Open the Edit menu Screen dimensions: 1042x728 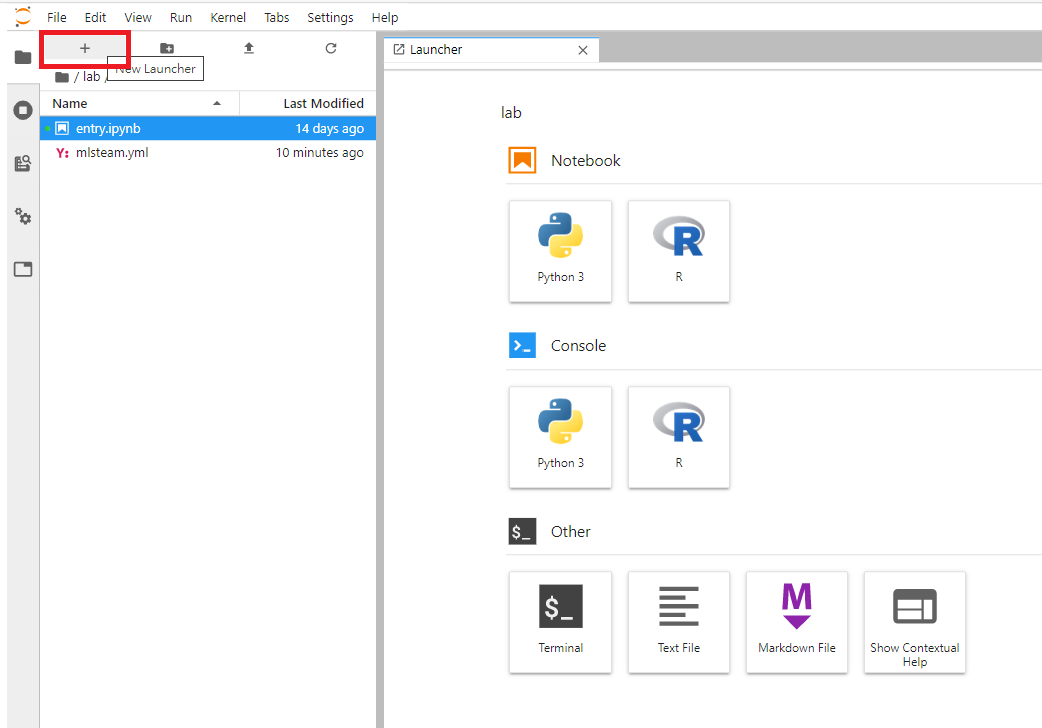[x=95, y=17]
